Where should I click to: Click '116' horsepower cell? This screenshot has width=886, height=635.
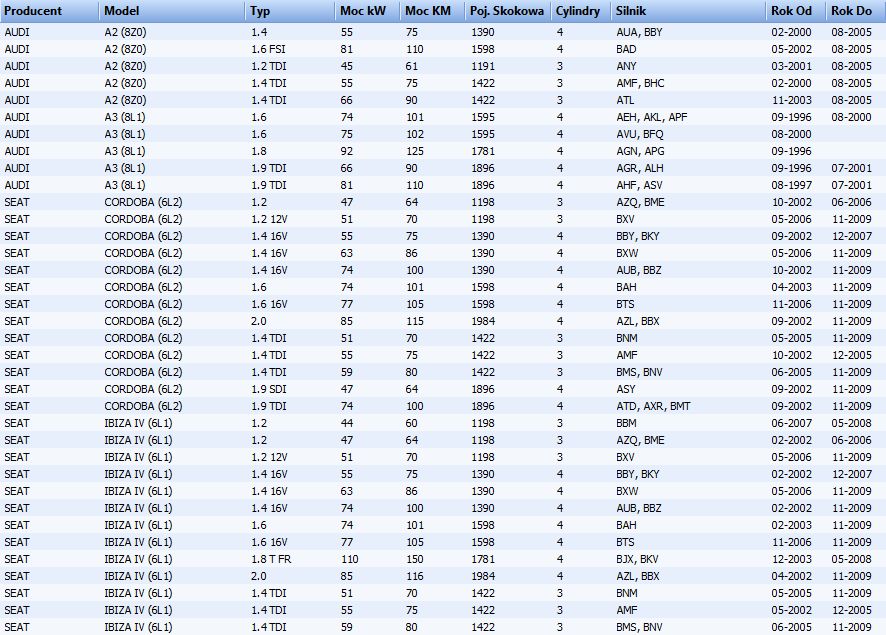pos(415,576)
